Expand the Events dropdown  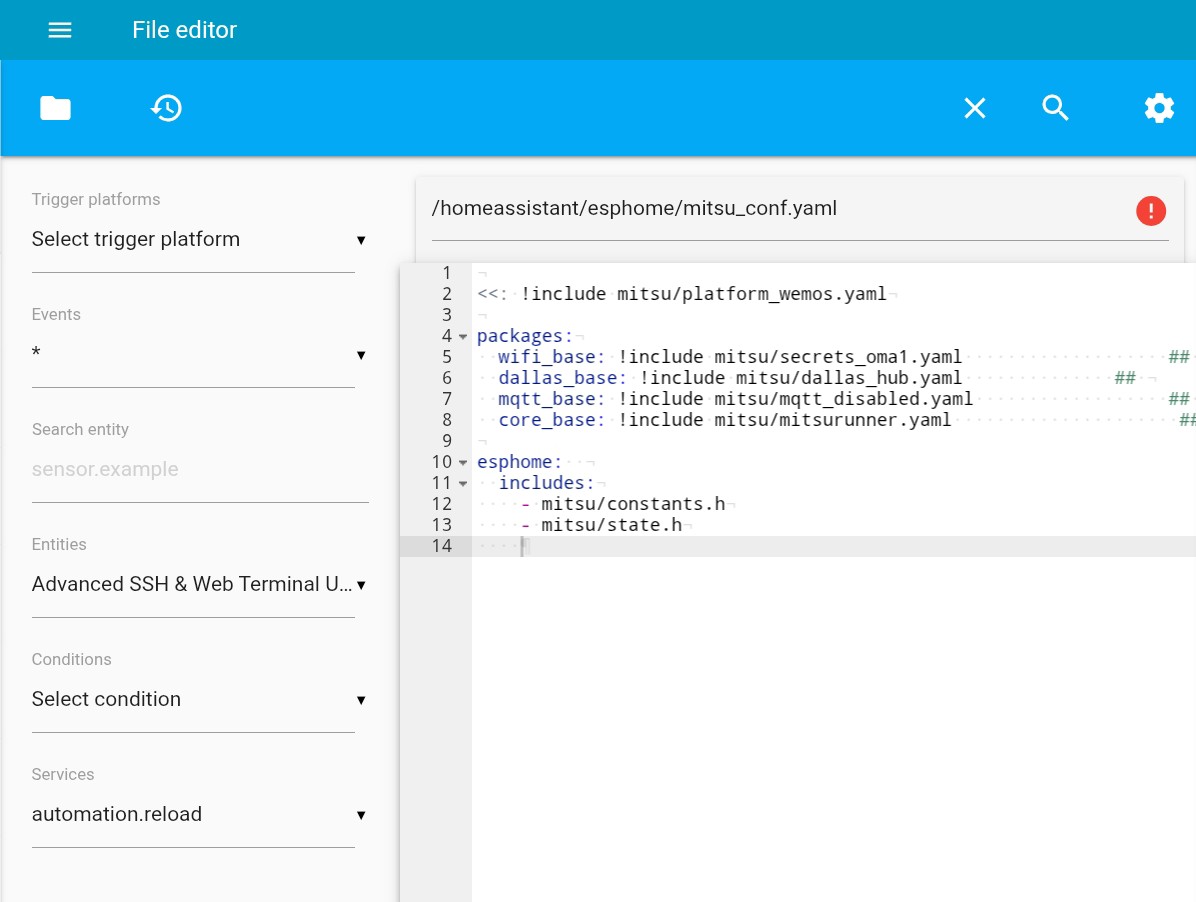coord(198,355)
